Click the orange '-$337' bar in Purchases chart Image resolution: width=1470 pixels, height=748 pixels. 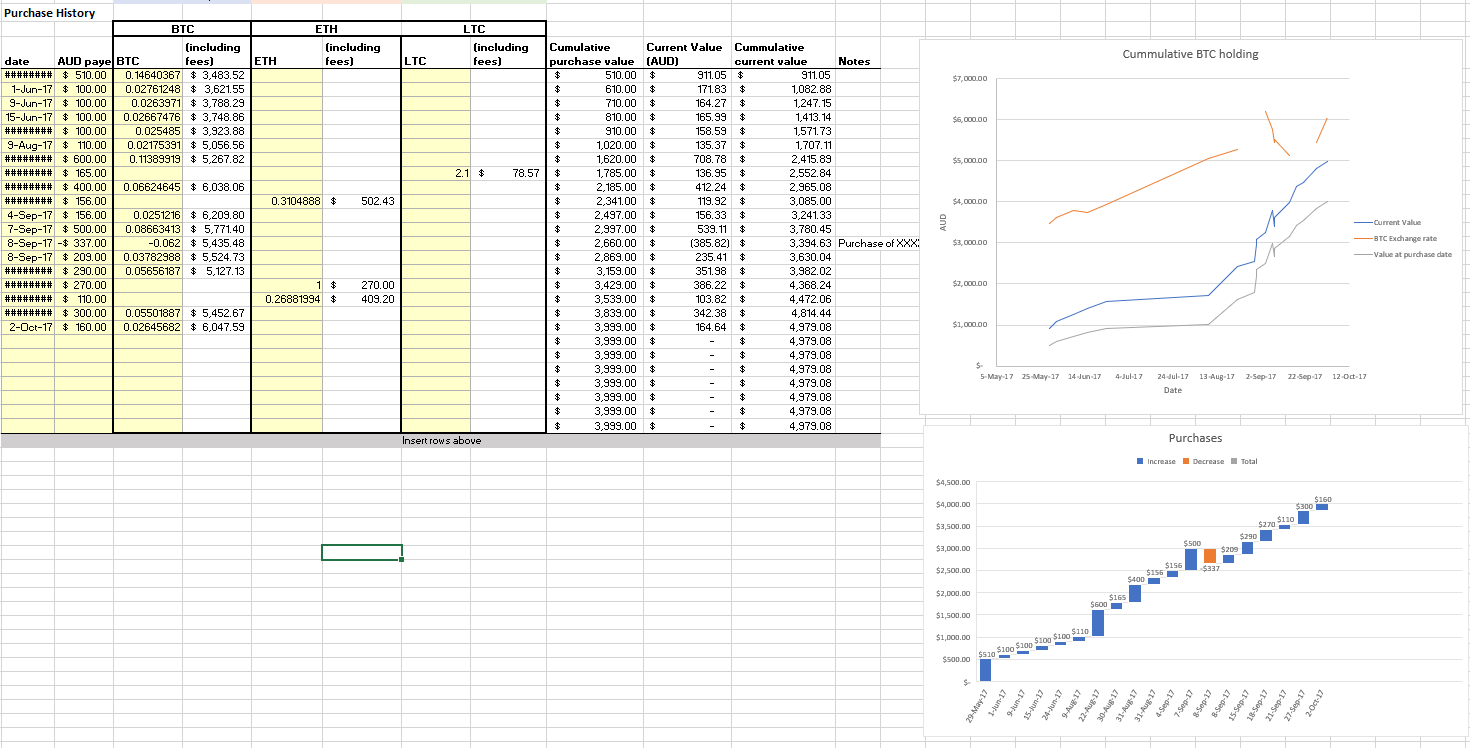(x=1210, y=556)
